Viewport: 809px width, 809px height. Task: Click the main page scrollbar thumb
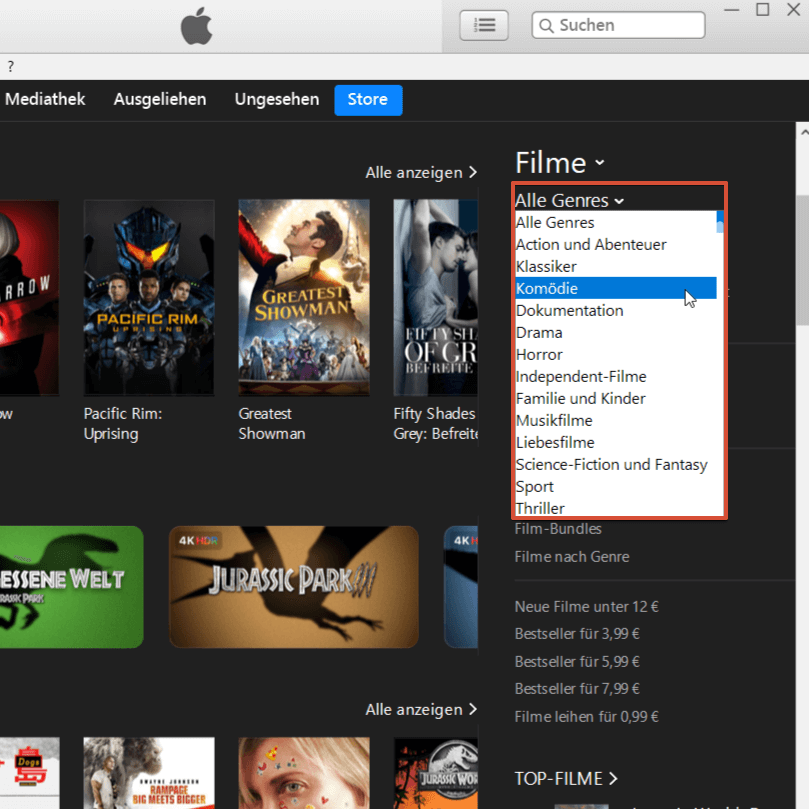tap(803, 261)
